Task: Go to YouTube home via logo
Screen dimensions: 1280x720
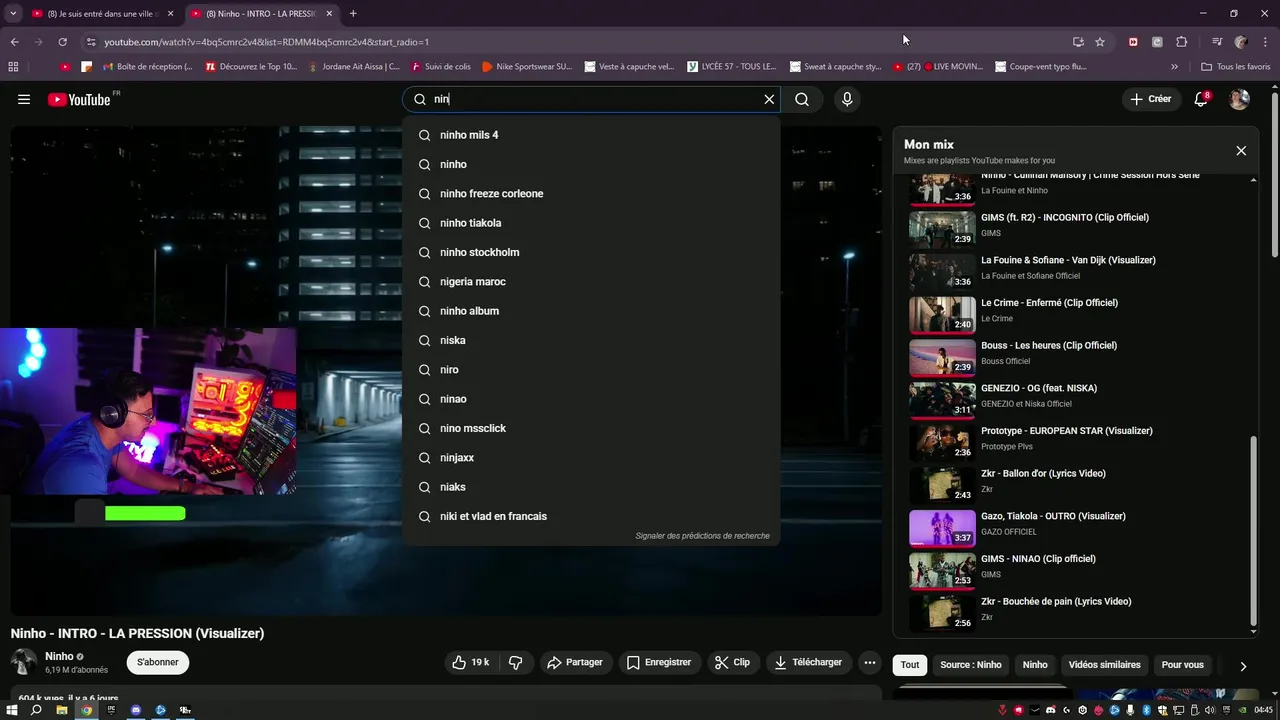Action: tap(79, 99)
